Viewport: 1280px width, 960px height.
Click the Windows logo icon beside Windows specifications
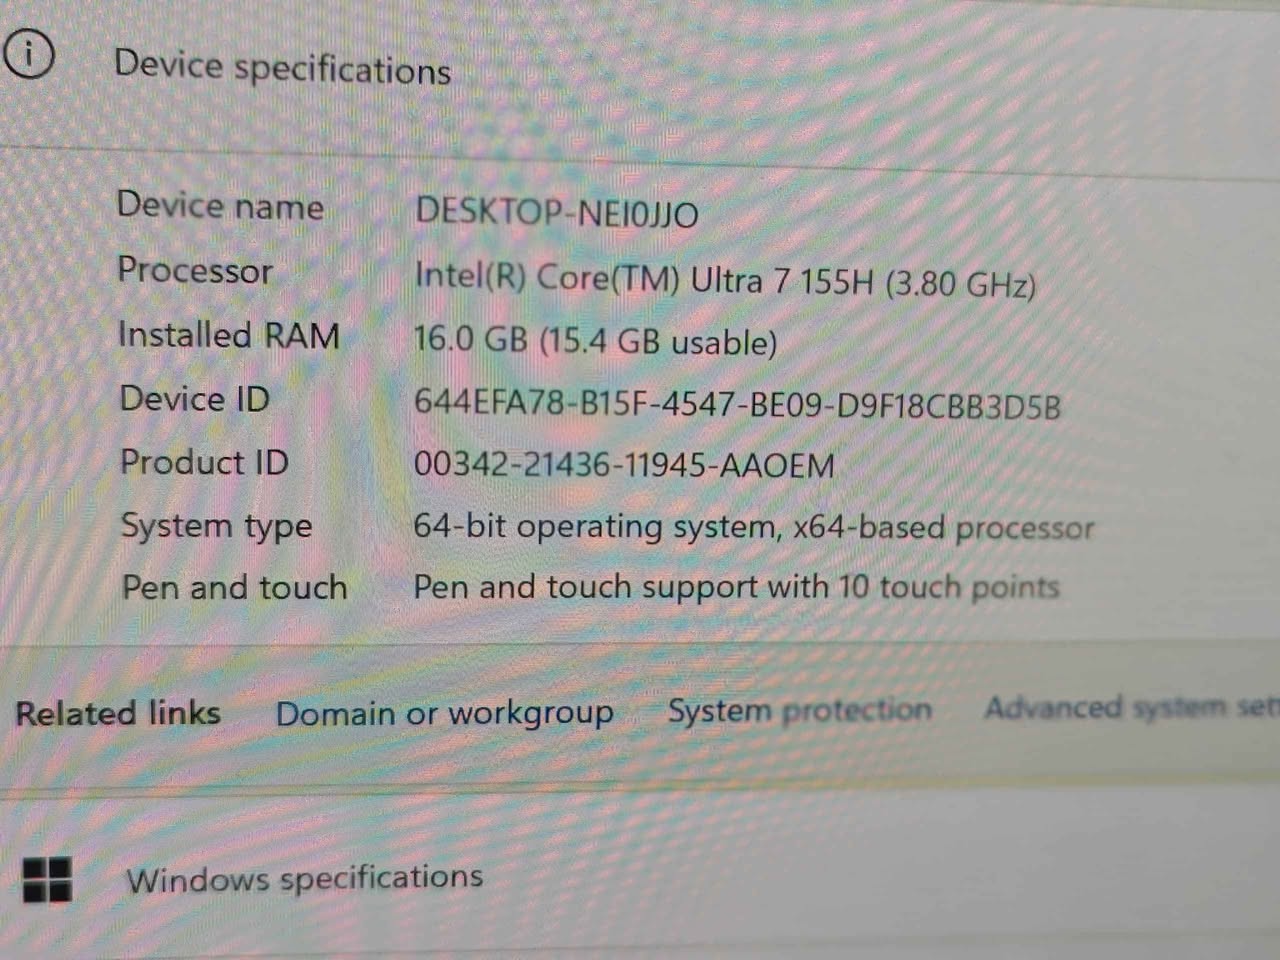(48, 881)
